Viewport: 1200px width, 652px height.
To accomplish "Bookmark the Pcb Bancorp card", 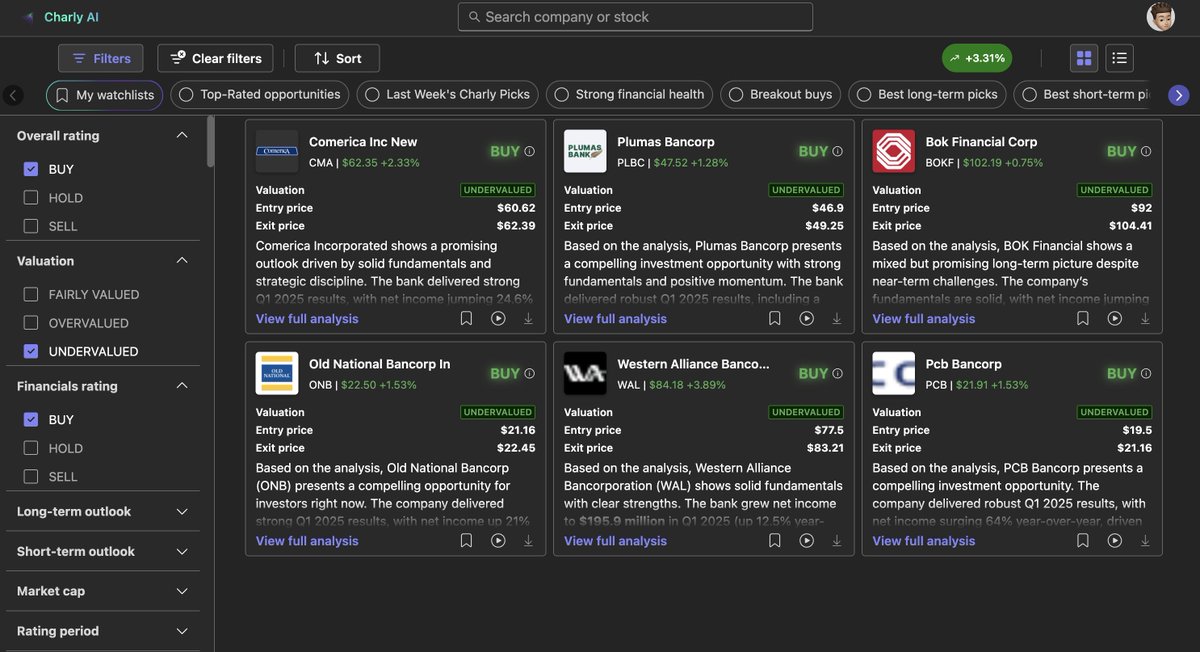I will pyautogui.click(x=1083, y=540).
